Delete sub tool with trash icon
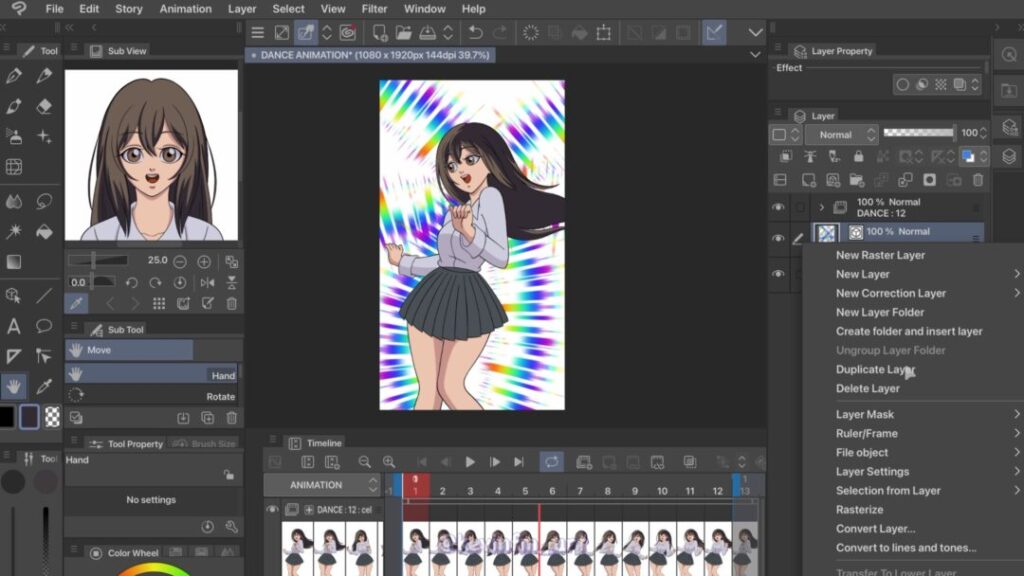 [x=231, y=418]
